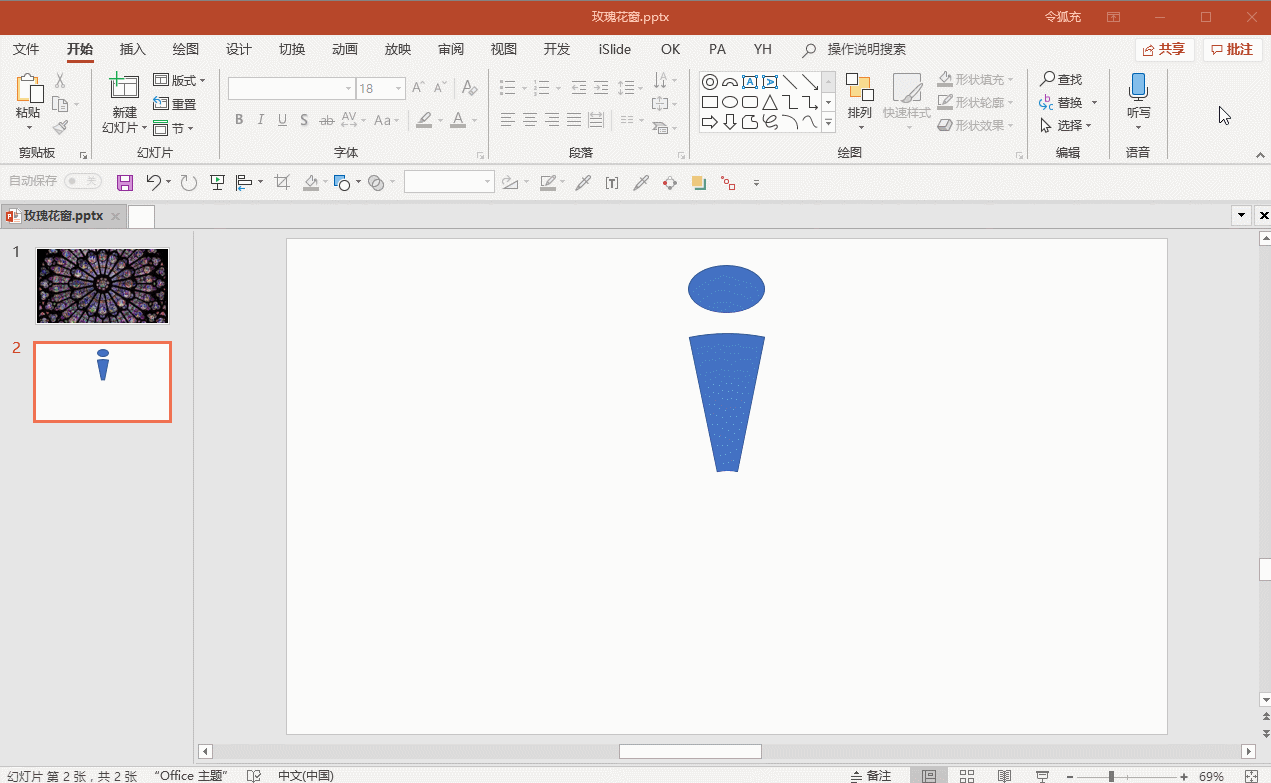Click the crop icon in quick access toolbar

(x=282, y=182)
